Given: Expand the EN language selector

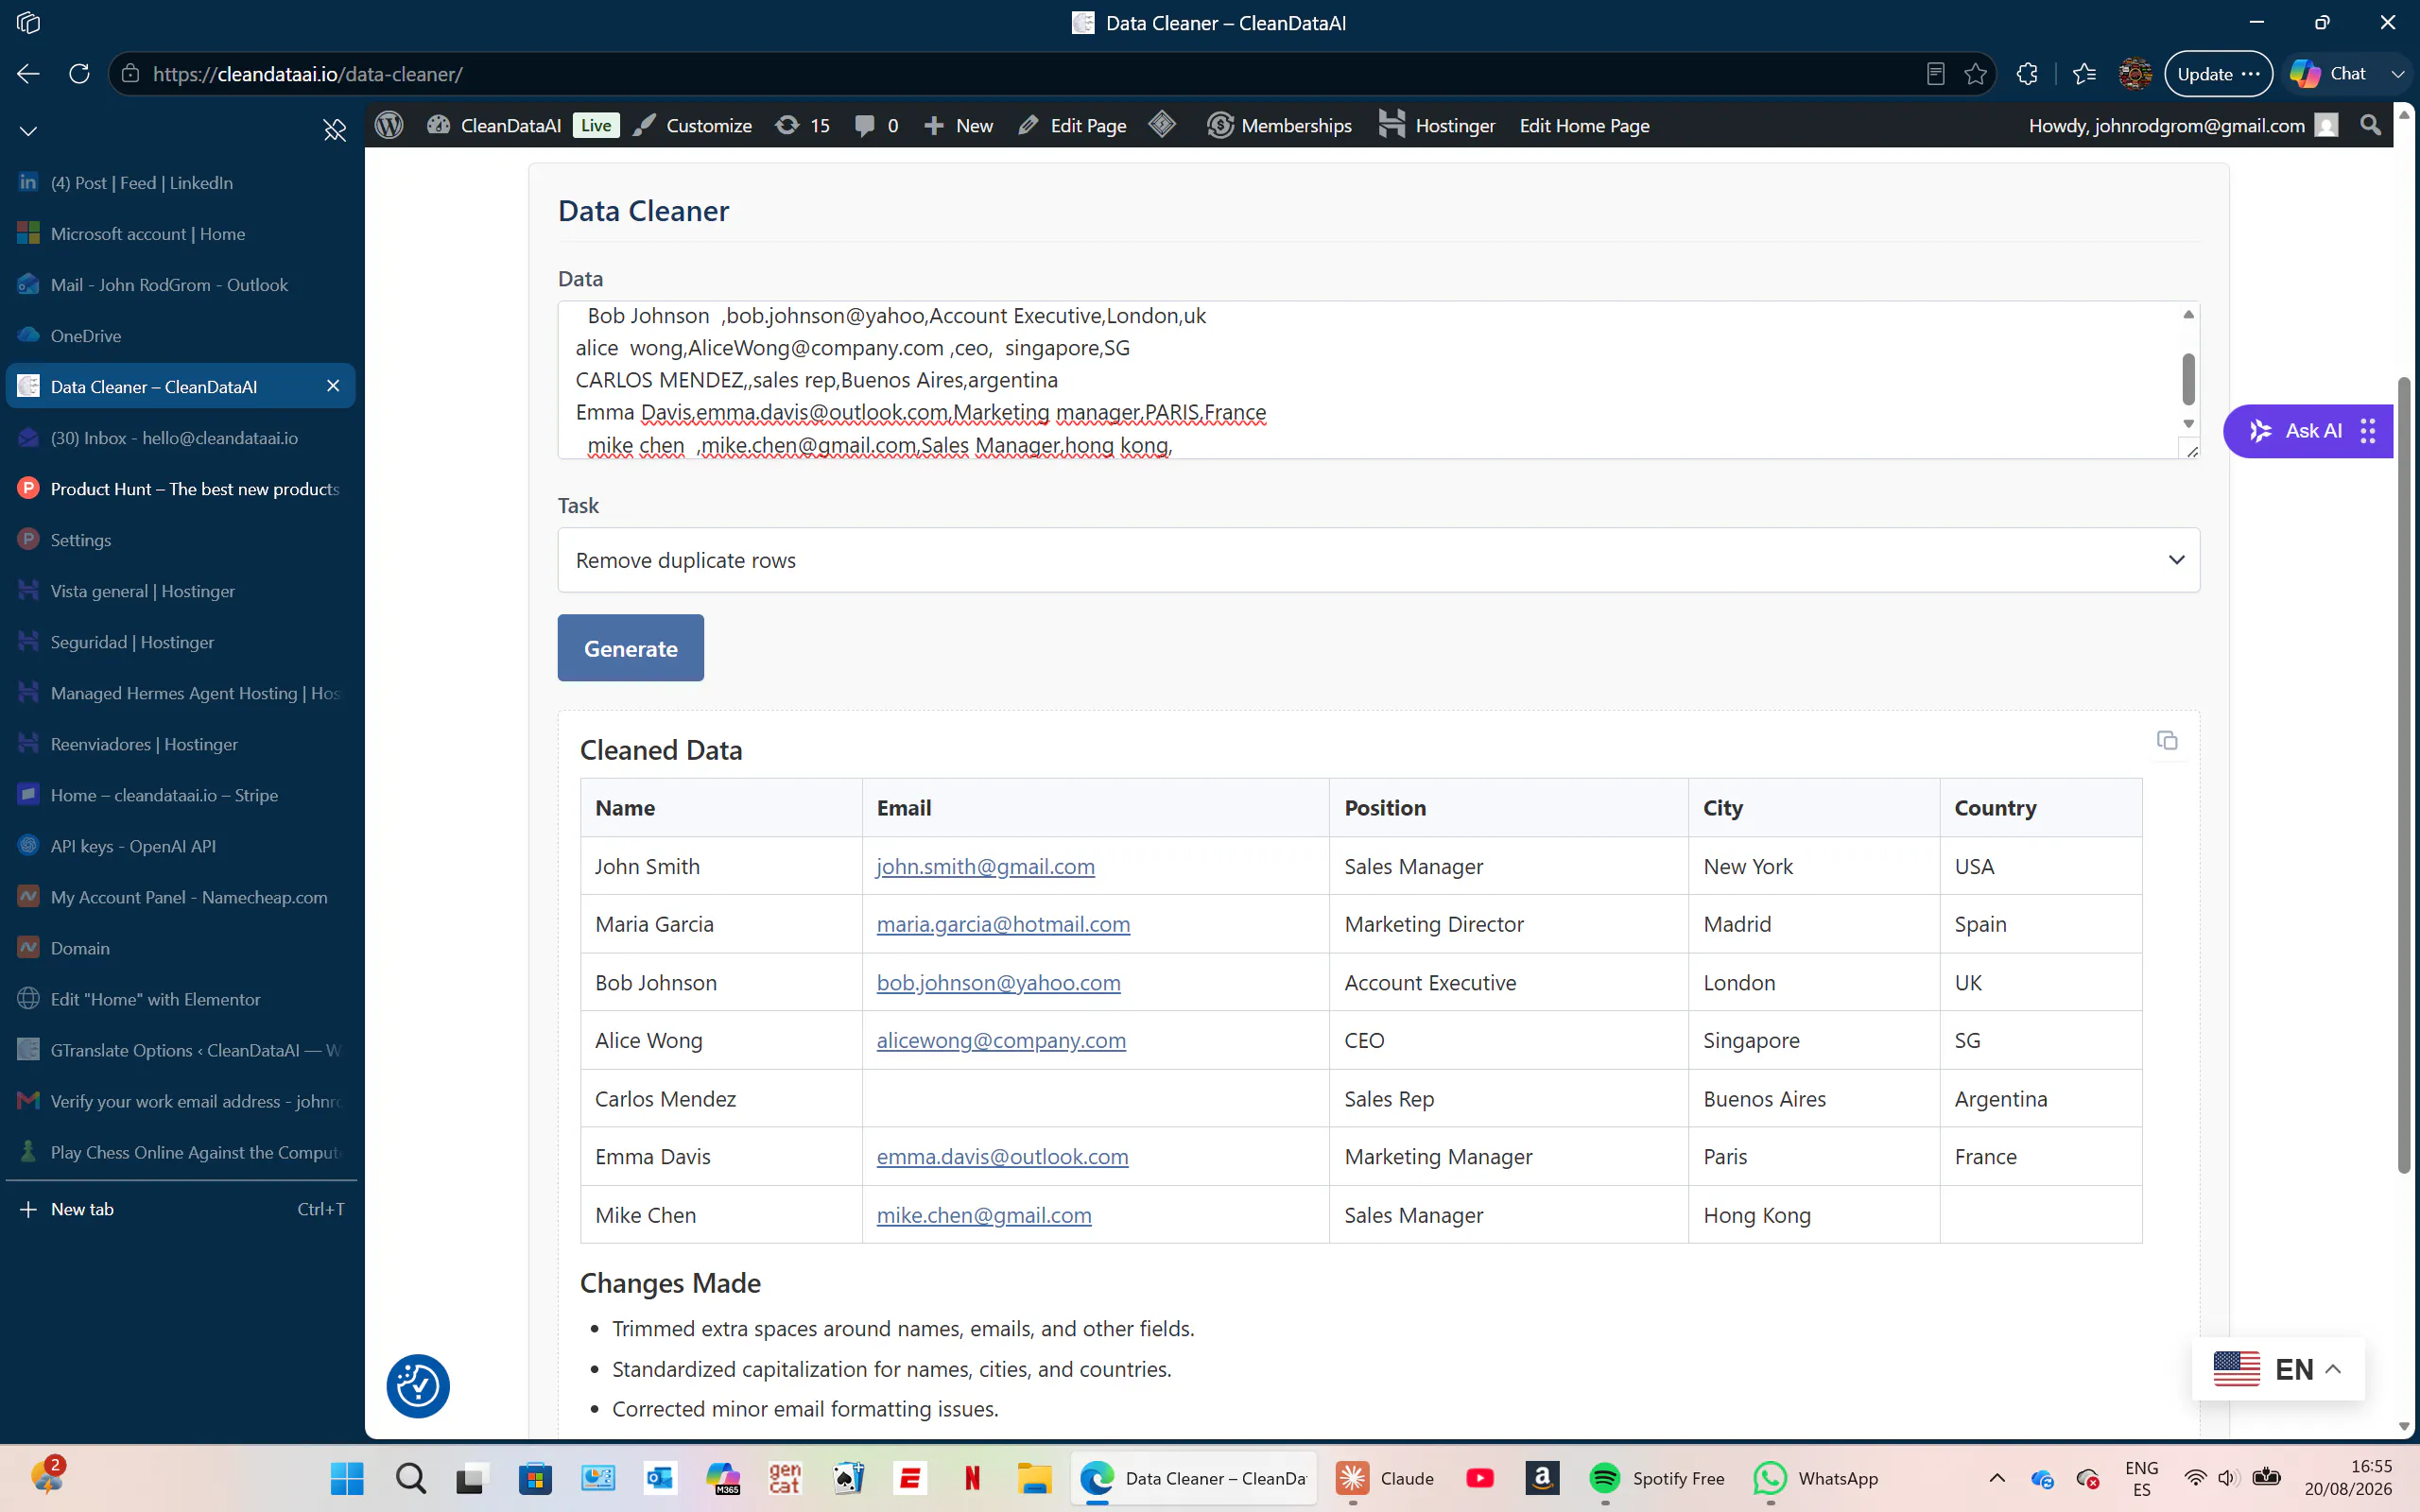Looking at the screenshot, I should tap(2278, 1369).
